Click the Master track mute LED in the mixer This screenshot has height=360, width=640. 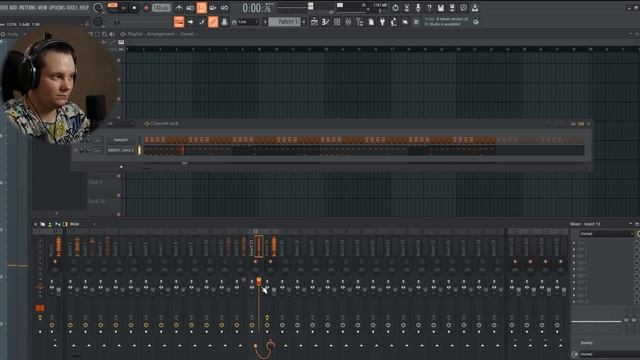click(x=55, y=262)
